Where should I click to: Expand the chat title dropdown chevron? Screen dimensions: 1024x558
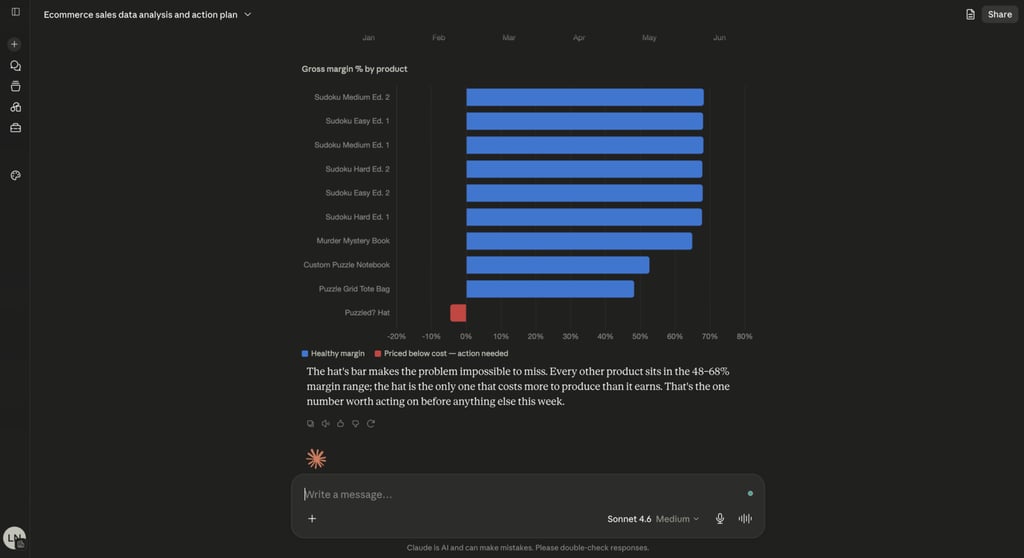(248, 14)
